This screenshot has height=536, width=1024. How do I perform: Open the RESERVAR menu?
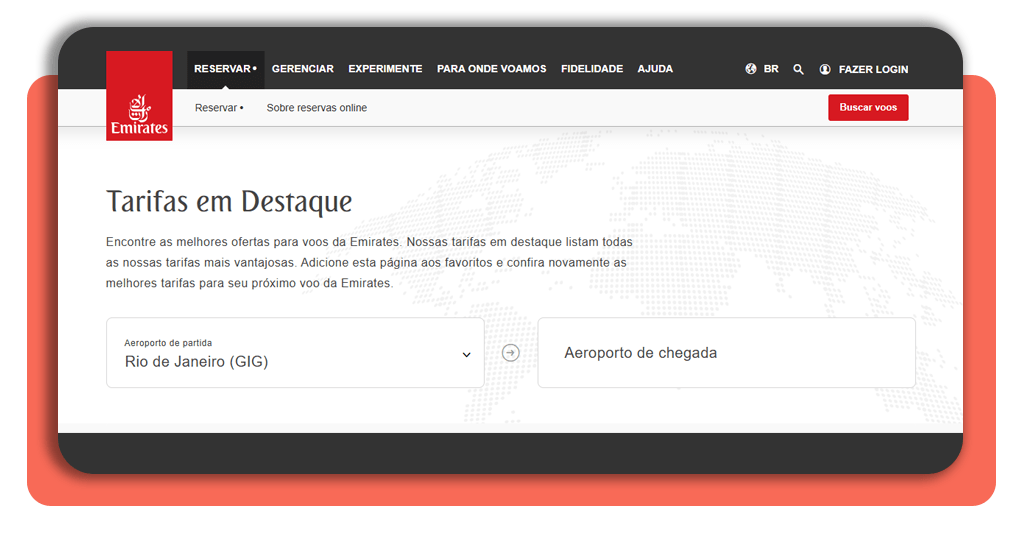pyautogui.click(x=225, y=69)
